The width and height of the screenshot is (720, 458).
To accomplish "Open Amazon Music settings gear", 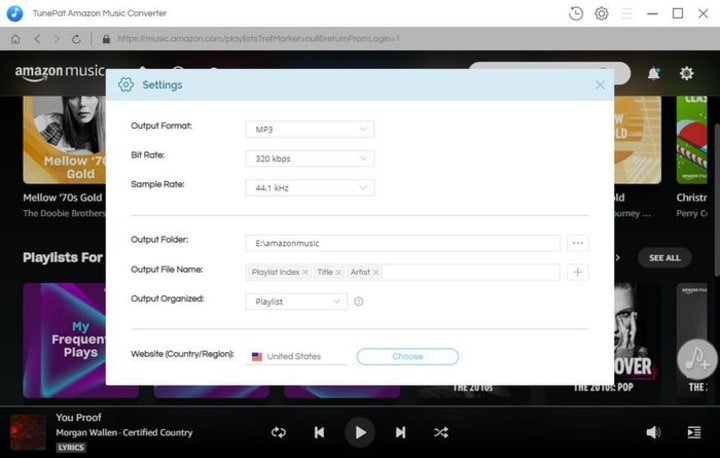I will (686, 73).
